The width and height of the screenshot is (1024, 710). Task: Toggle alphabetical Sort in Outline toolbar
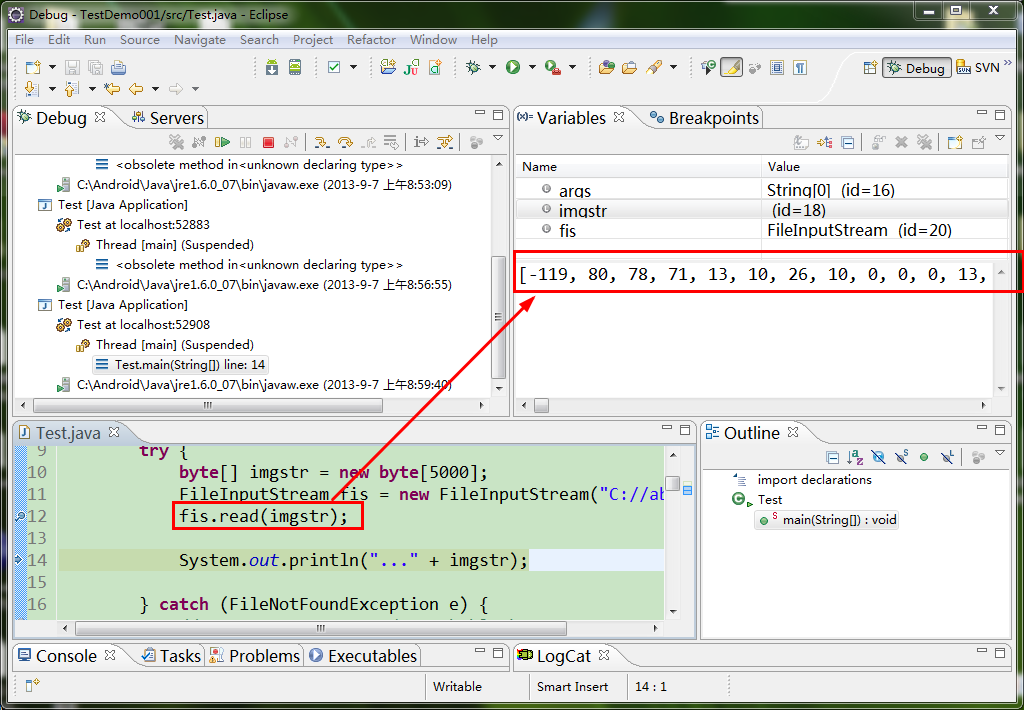click(x=855, y=457)
